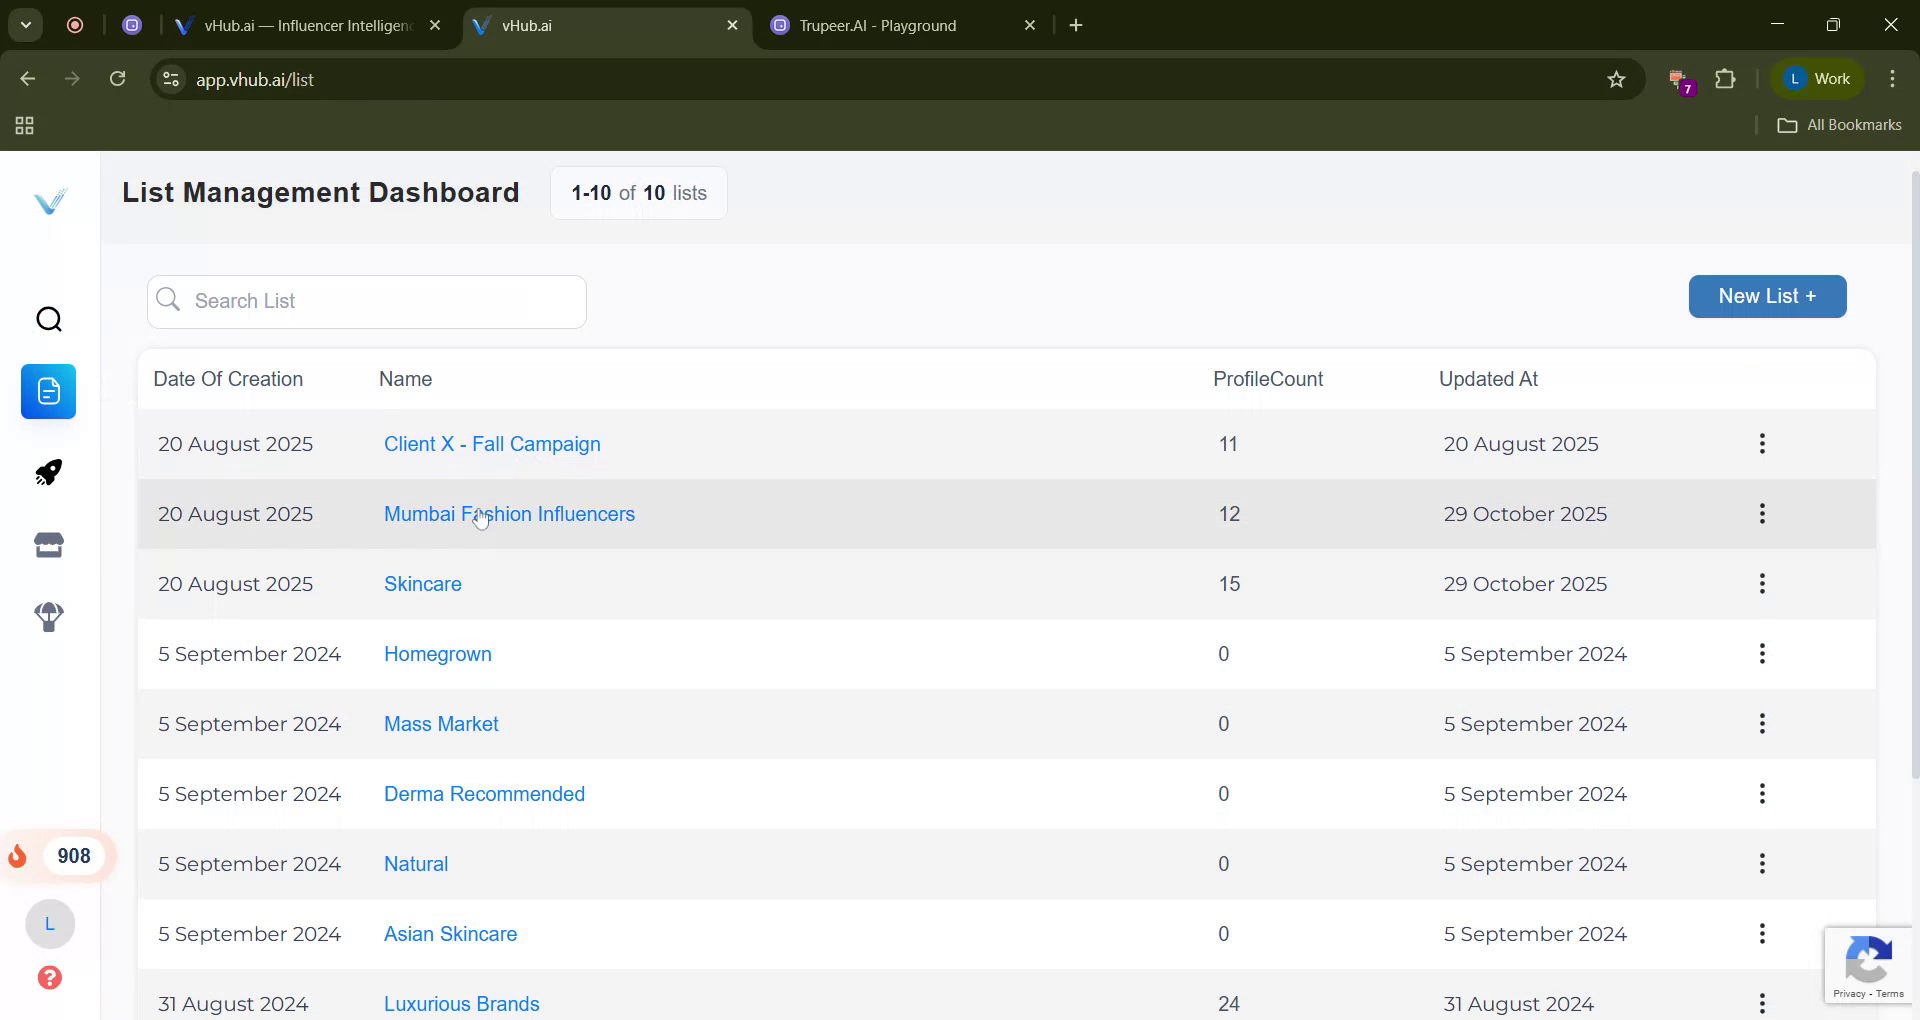Bookmark the page using the star icon
This screenshot has height=1020, width=1920.
point(1617,79)
